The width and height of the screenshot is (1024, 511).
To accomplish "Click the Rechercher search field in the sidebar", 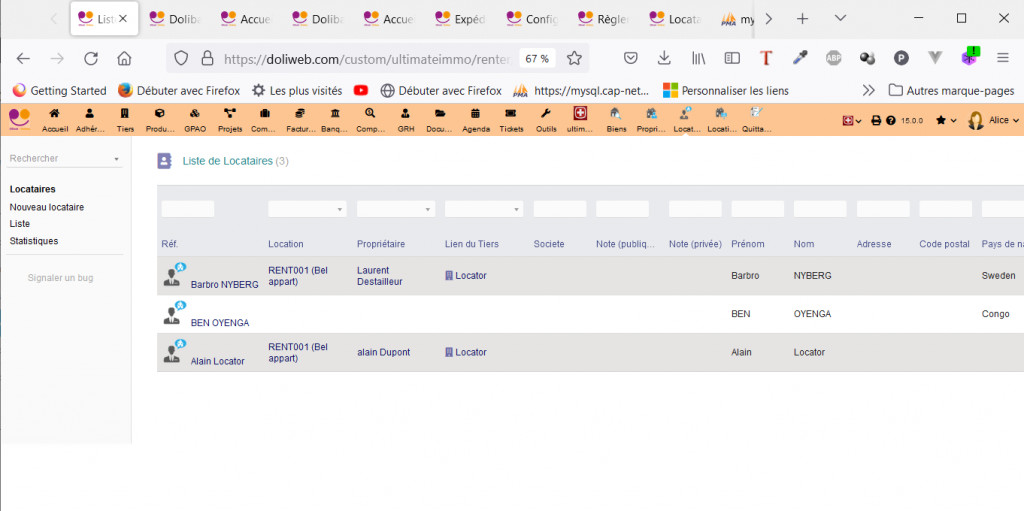I will point(58,158).
